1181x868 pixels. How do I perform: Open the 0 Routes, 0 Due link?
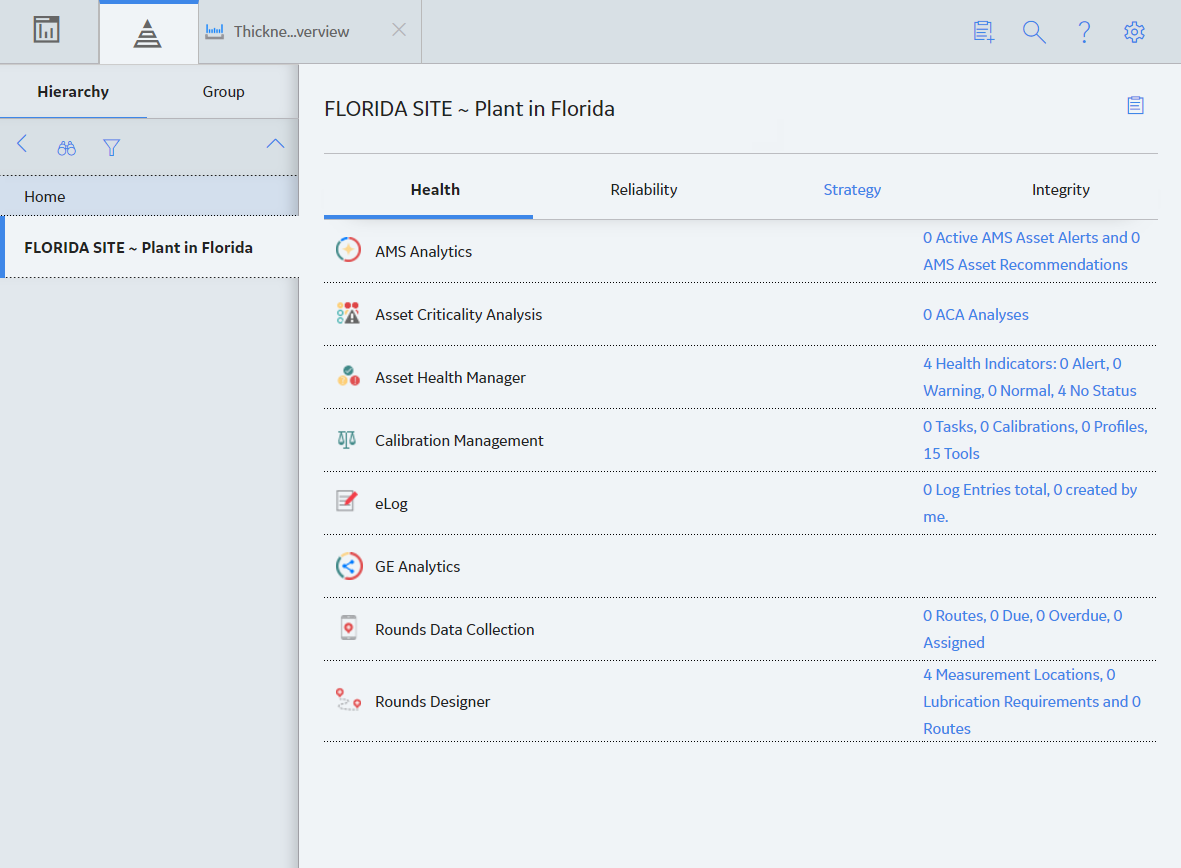(1023, 629)
